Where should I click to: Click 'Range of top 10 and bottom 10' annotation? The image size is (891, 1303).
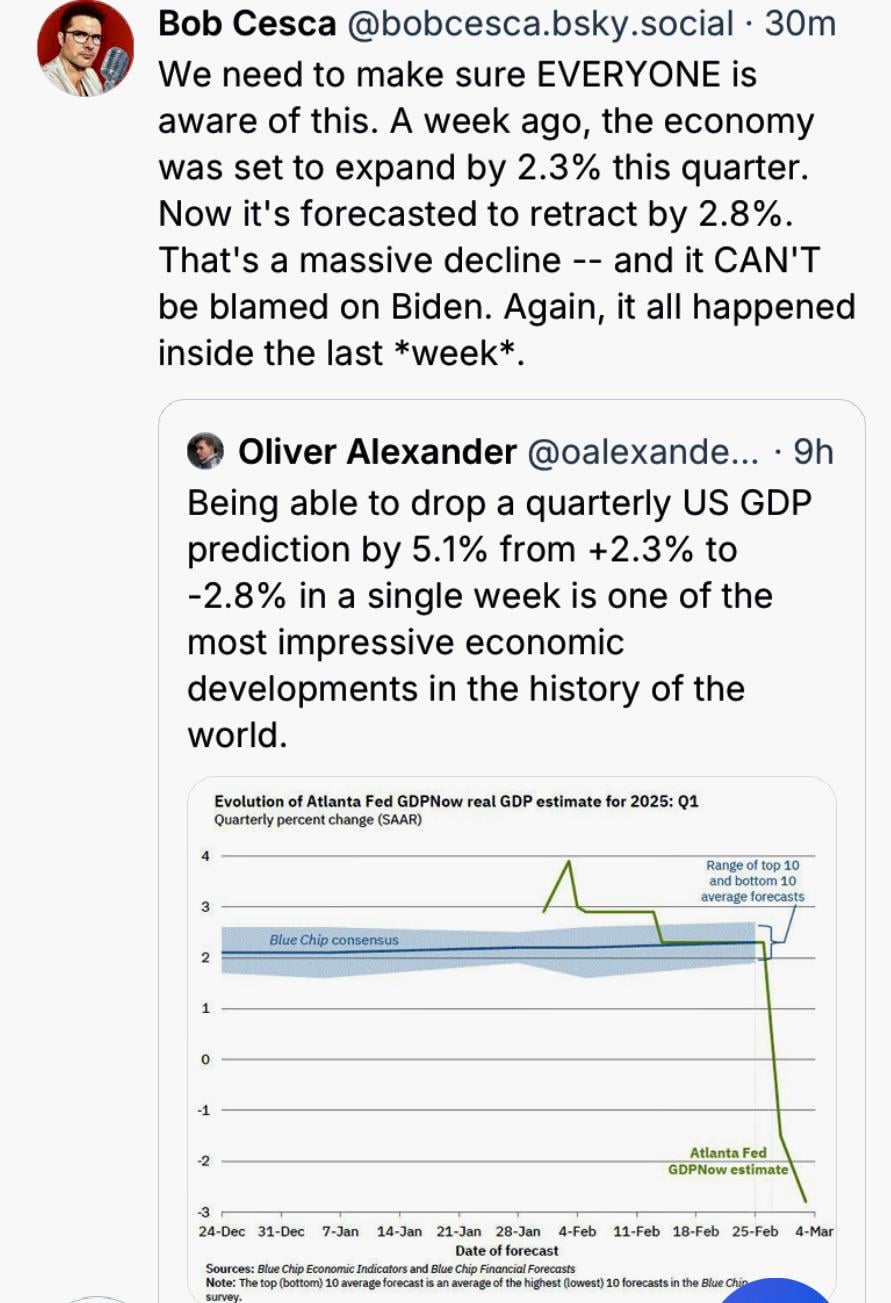(753, 880)
